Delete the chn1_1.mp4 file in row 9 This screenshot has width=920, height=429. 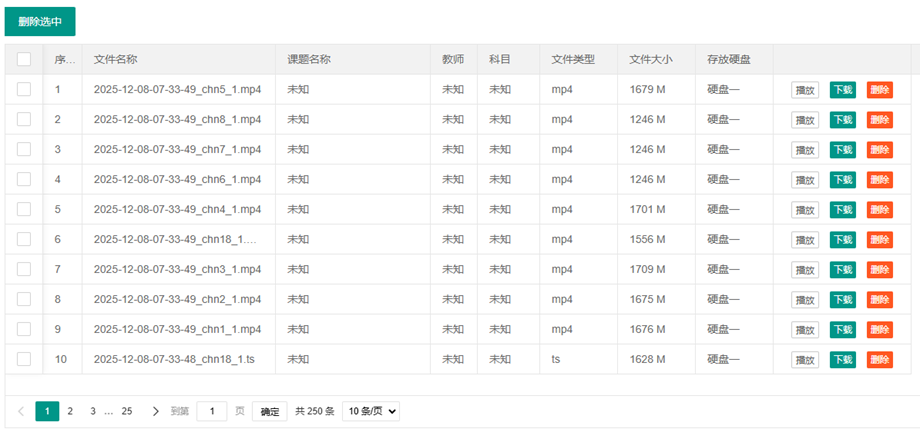[x=879, y=330]
